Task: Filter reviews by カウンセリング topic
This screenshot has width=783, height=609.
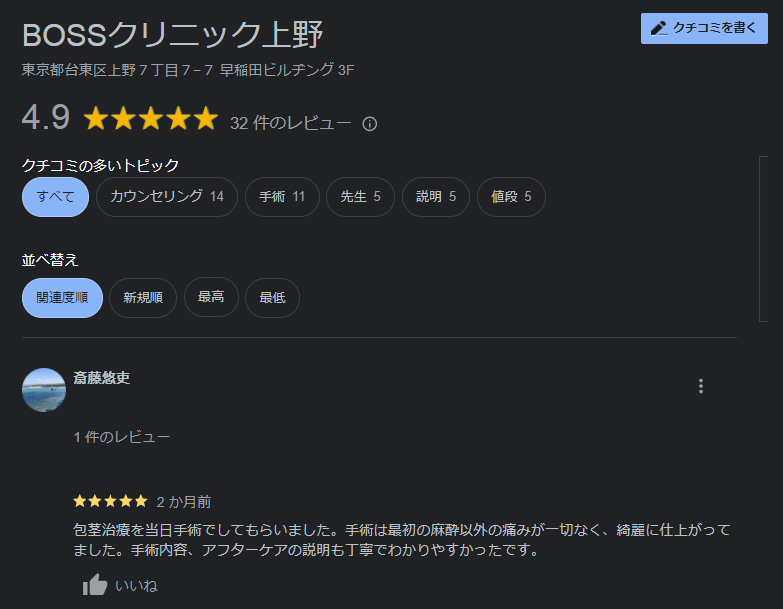Action: coord(167,197)
